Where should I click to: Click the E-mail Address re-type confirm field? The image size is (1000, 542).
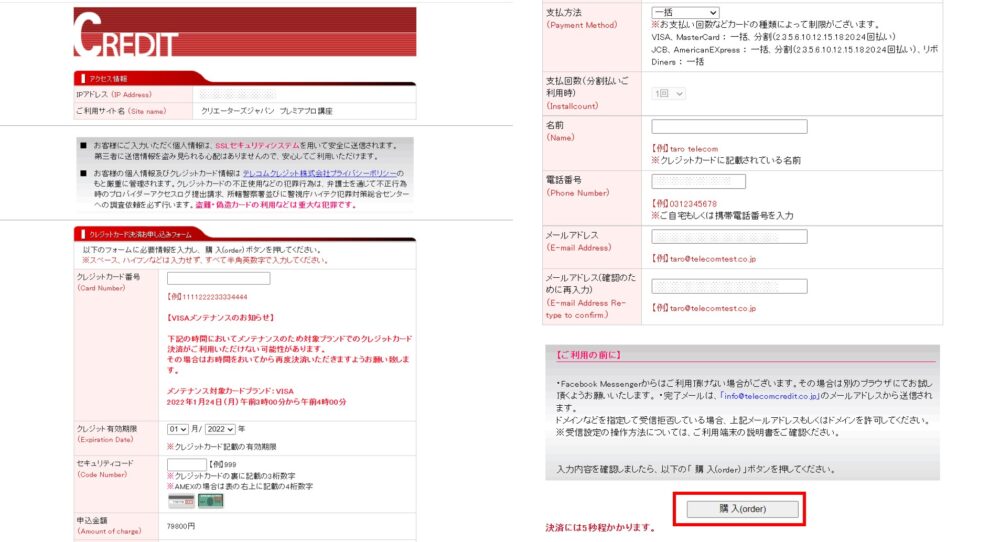click(x=729, y=286)
